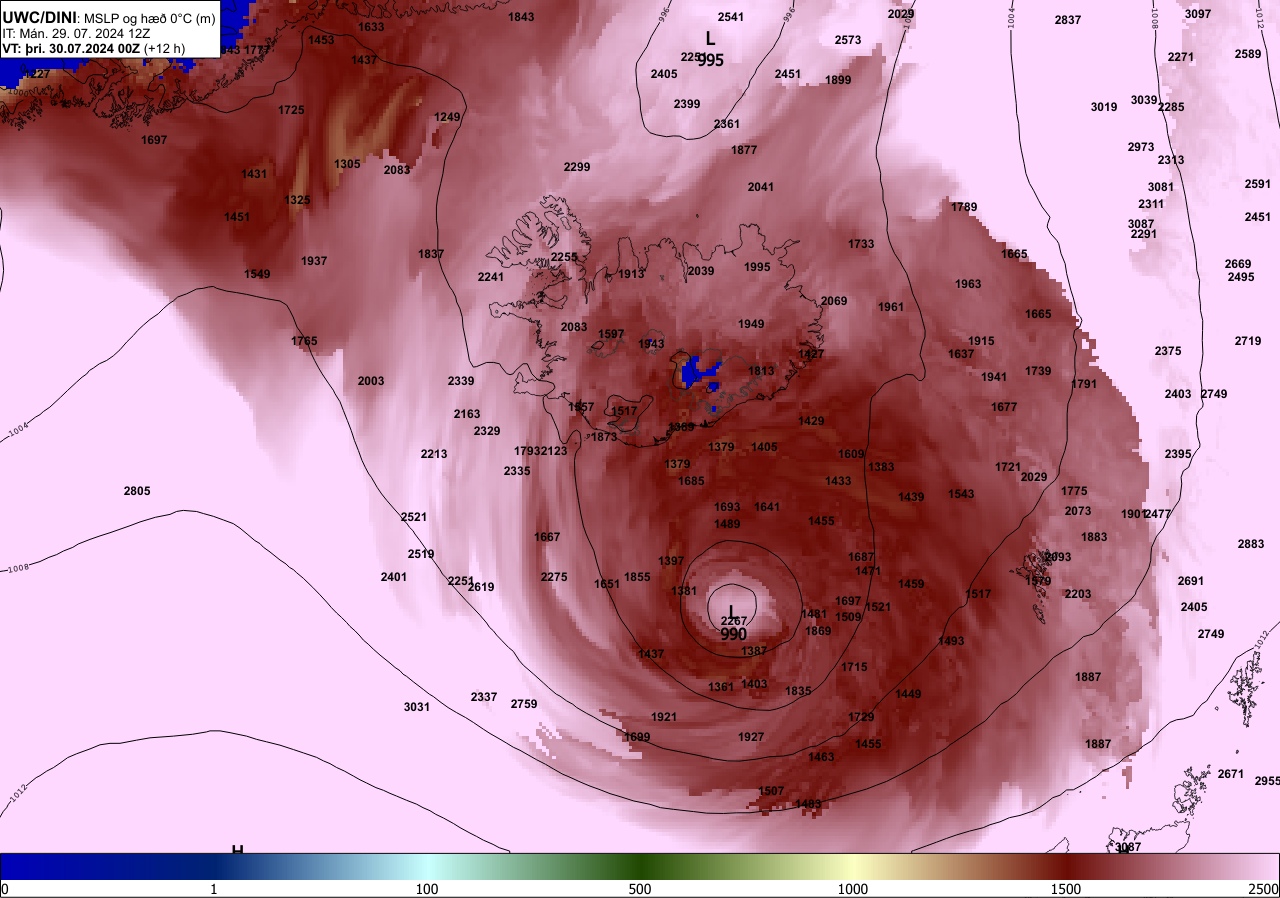The height and width of the screenshot is (898, 1280).
Task: Click the height value 2337
Action: pyautogui.click(x=484, y=697)
